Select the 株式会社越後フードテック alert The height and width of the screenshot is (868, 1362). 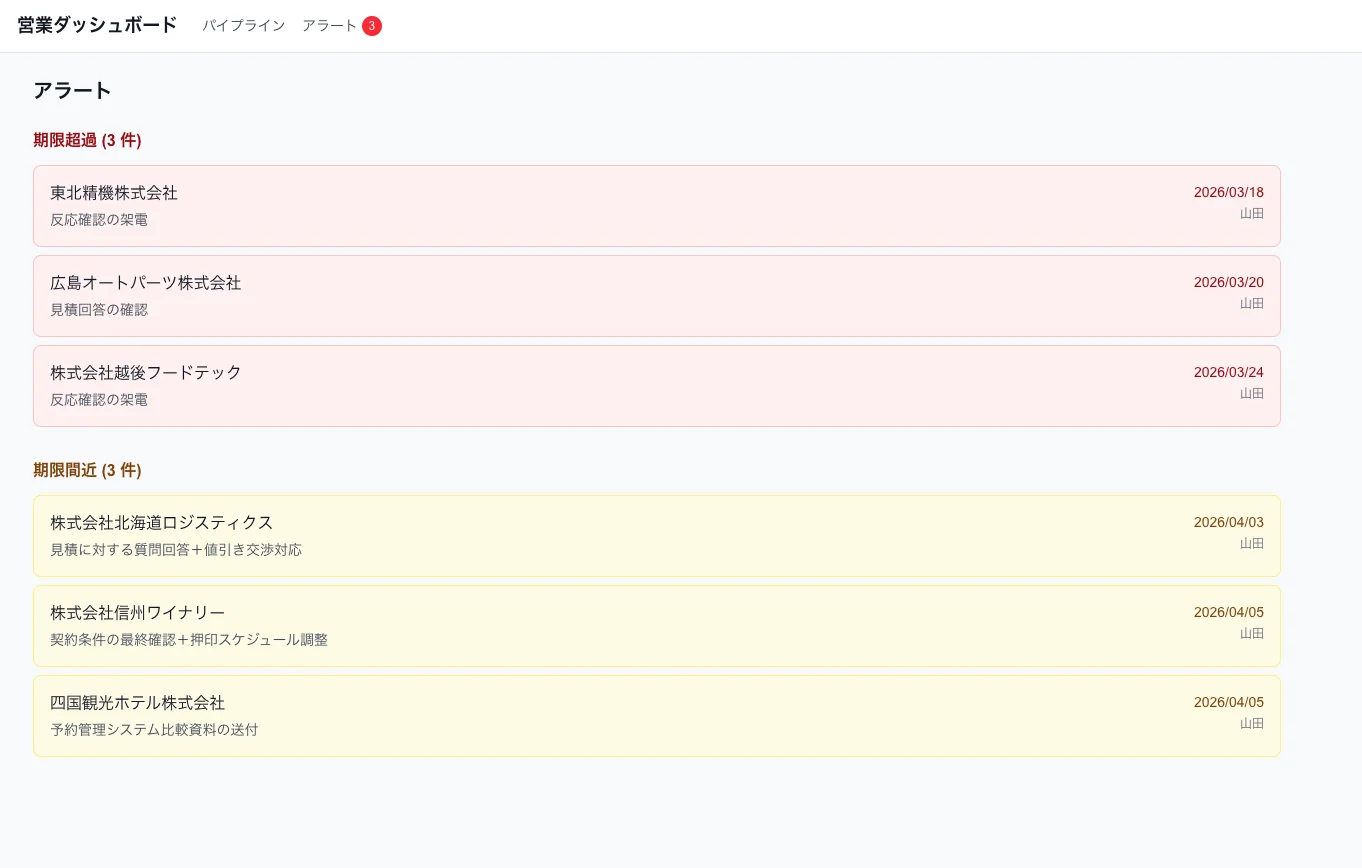(656, 386)
